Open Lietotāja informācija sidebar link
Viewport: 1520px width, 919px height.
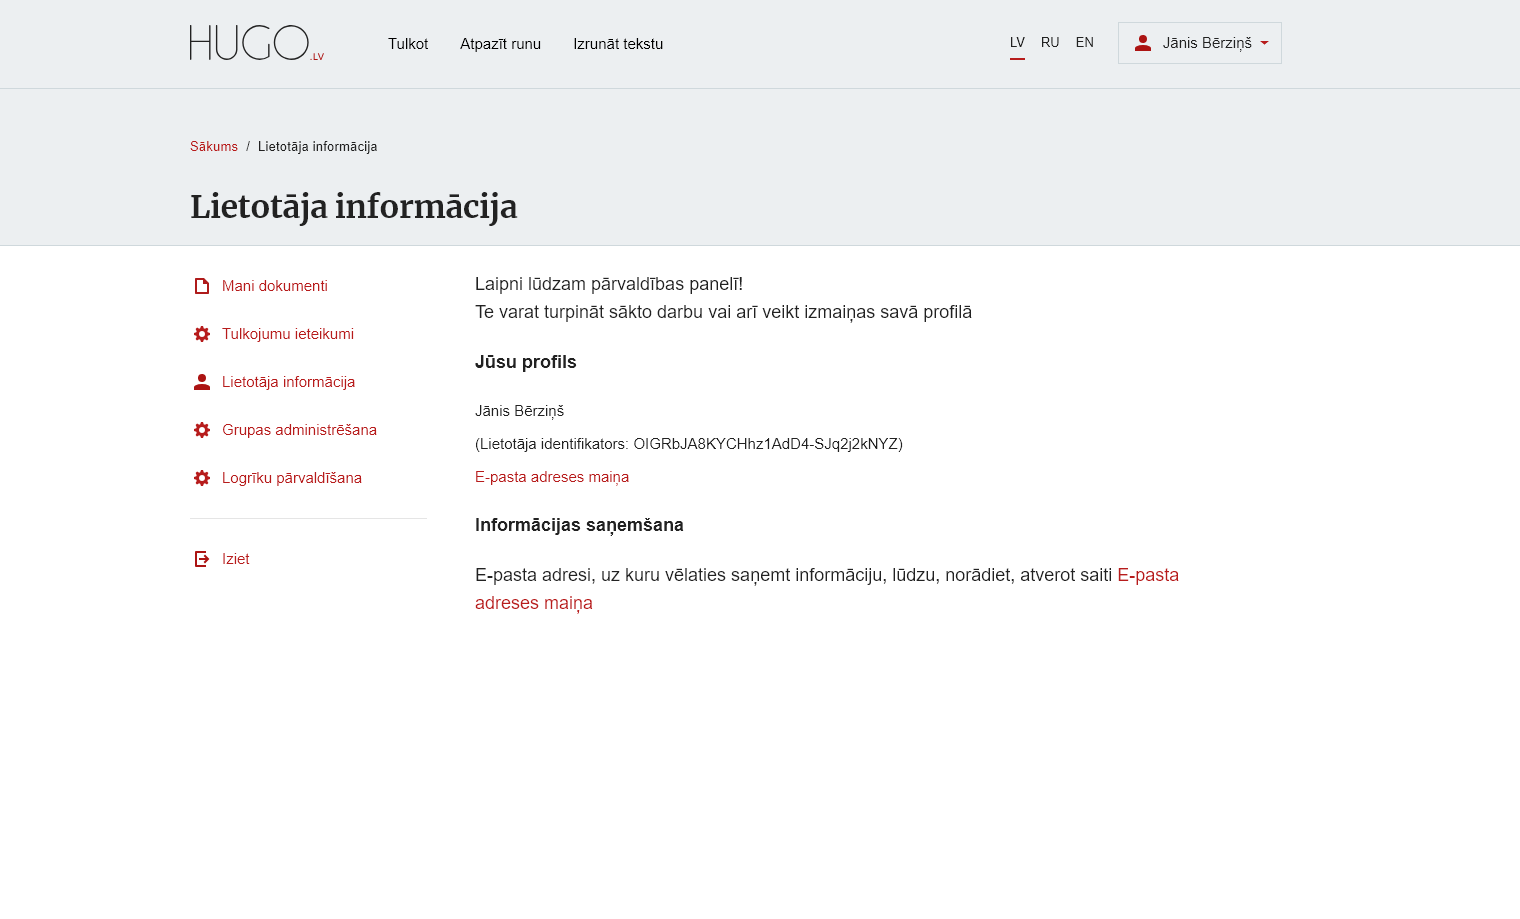click(288, 382)
